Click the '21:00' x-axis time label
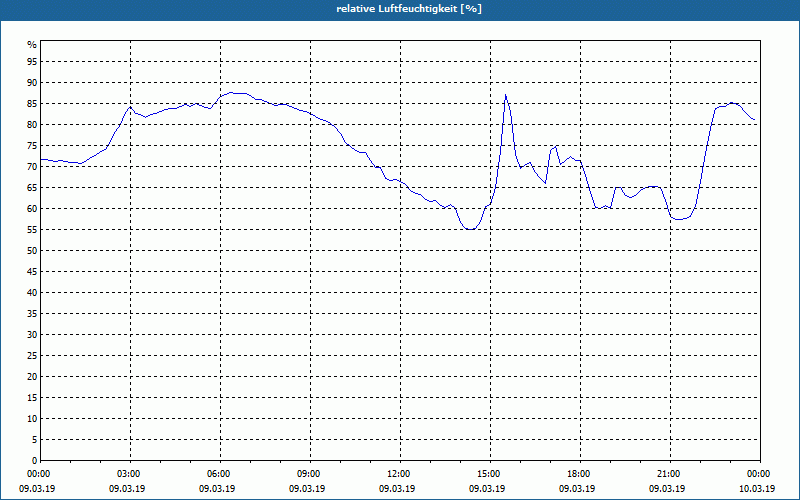The height and width of the screenshot is (500, 800). tap(669, 474)
